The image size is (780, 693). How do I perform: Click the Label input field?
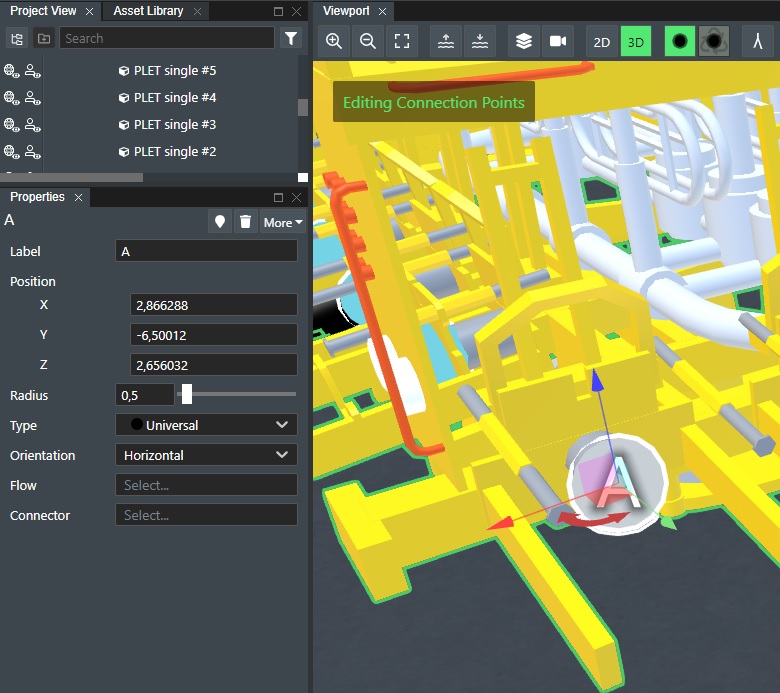click(x=206, y=251)
